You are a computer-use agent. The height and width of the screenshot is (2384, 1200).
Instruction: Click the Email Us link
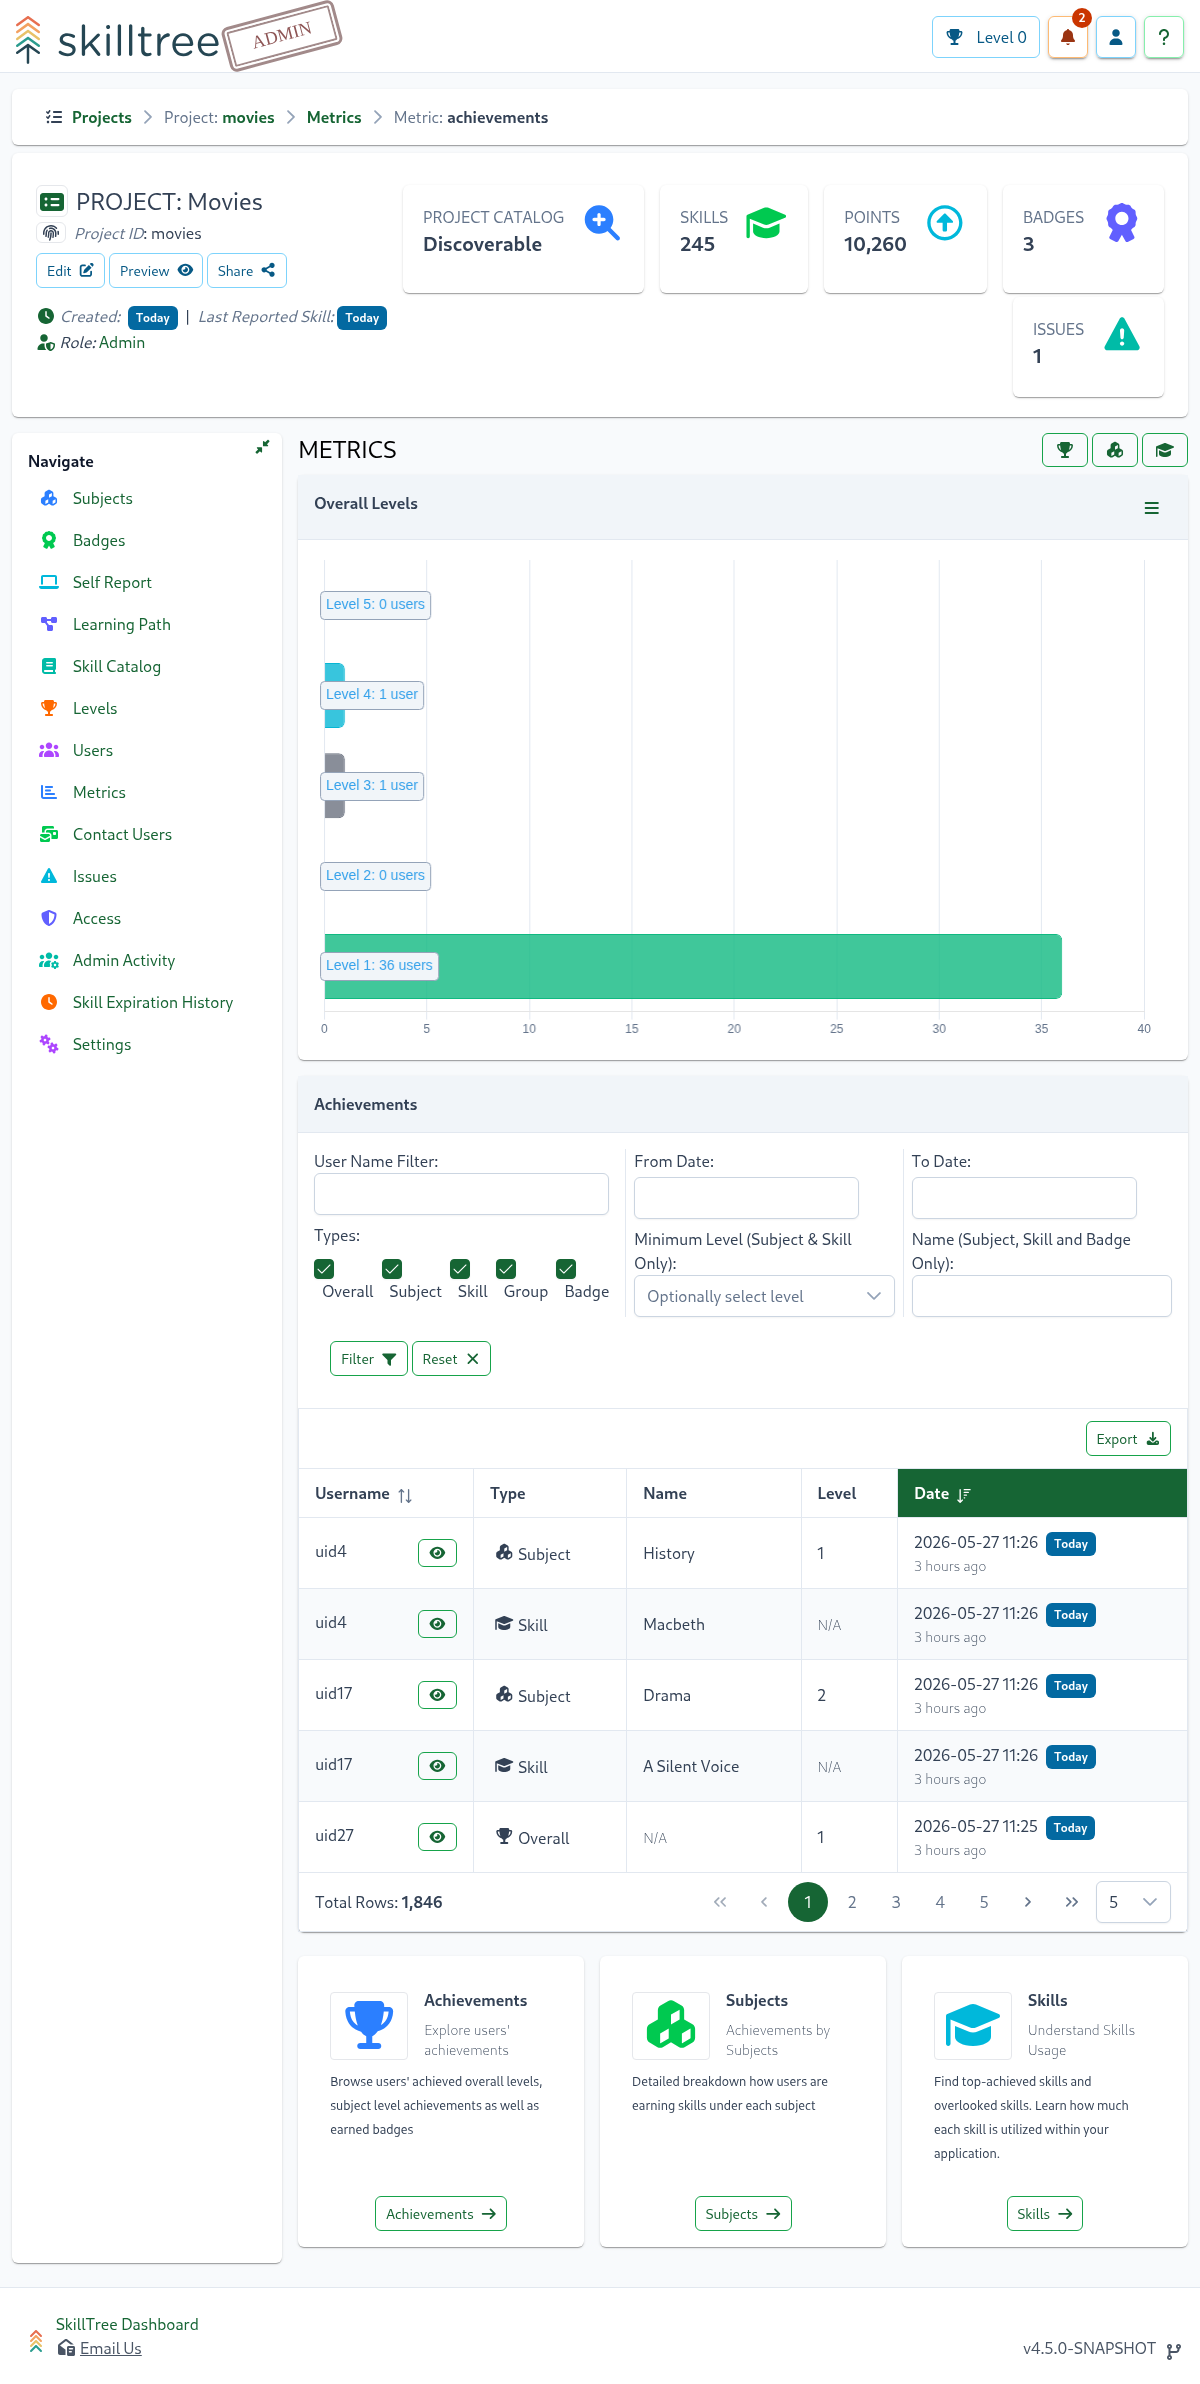[110, 2348]
